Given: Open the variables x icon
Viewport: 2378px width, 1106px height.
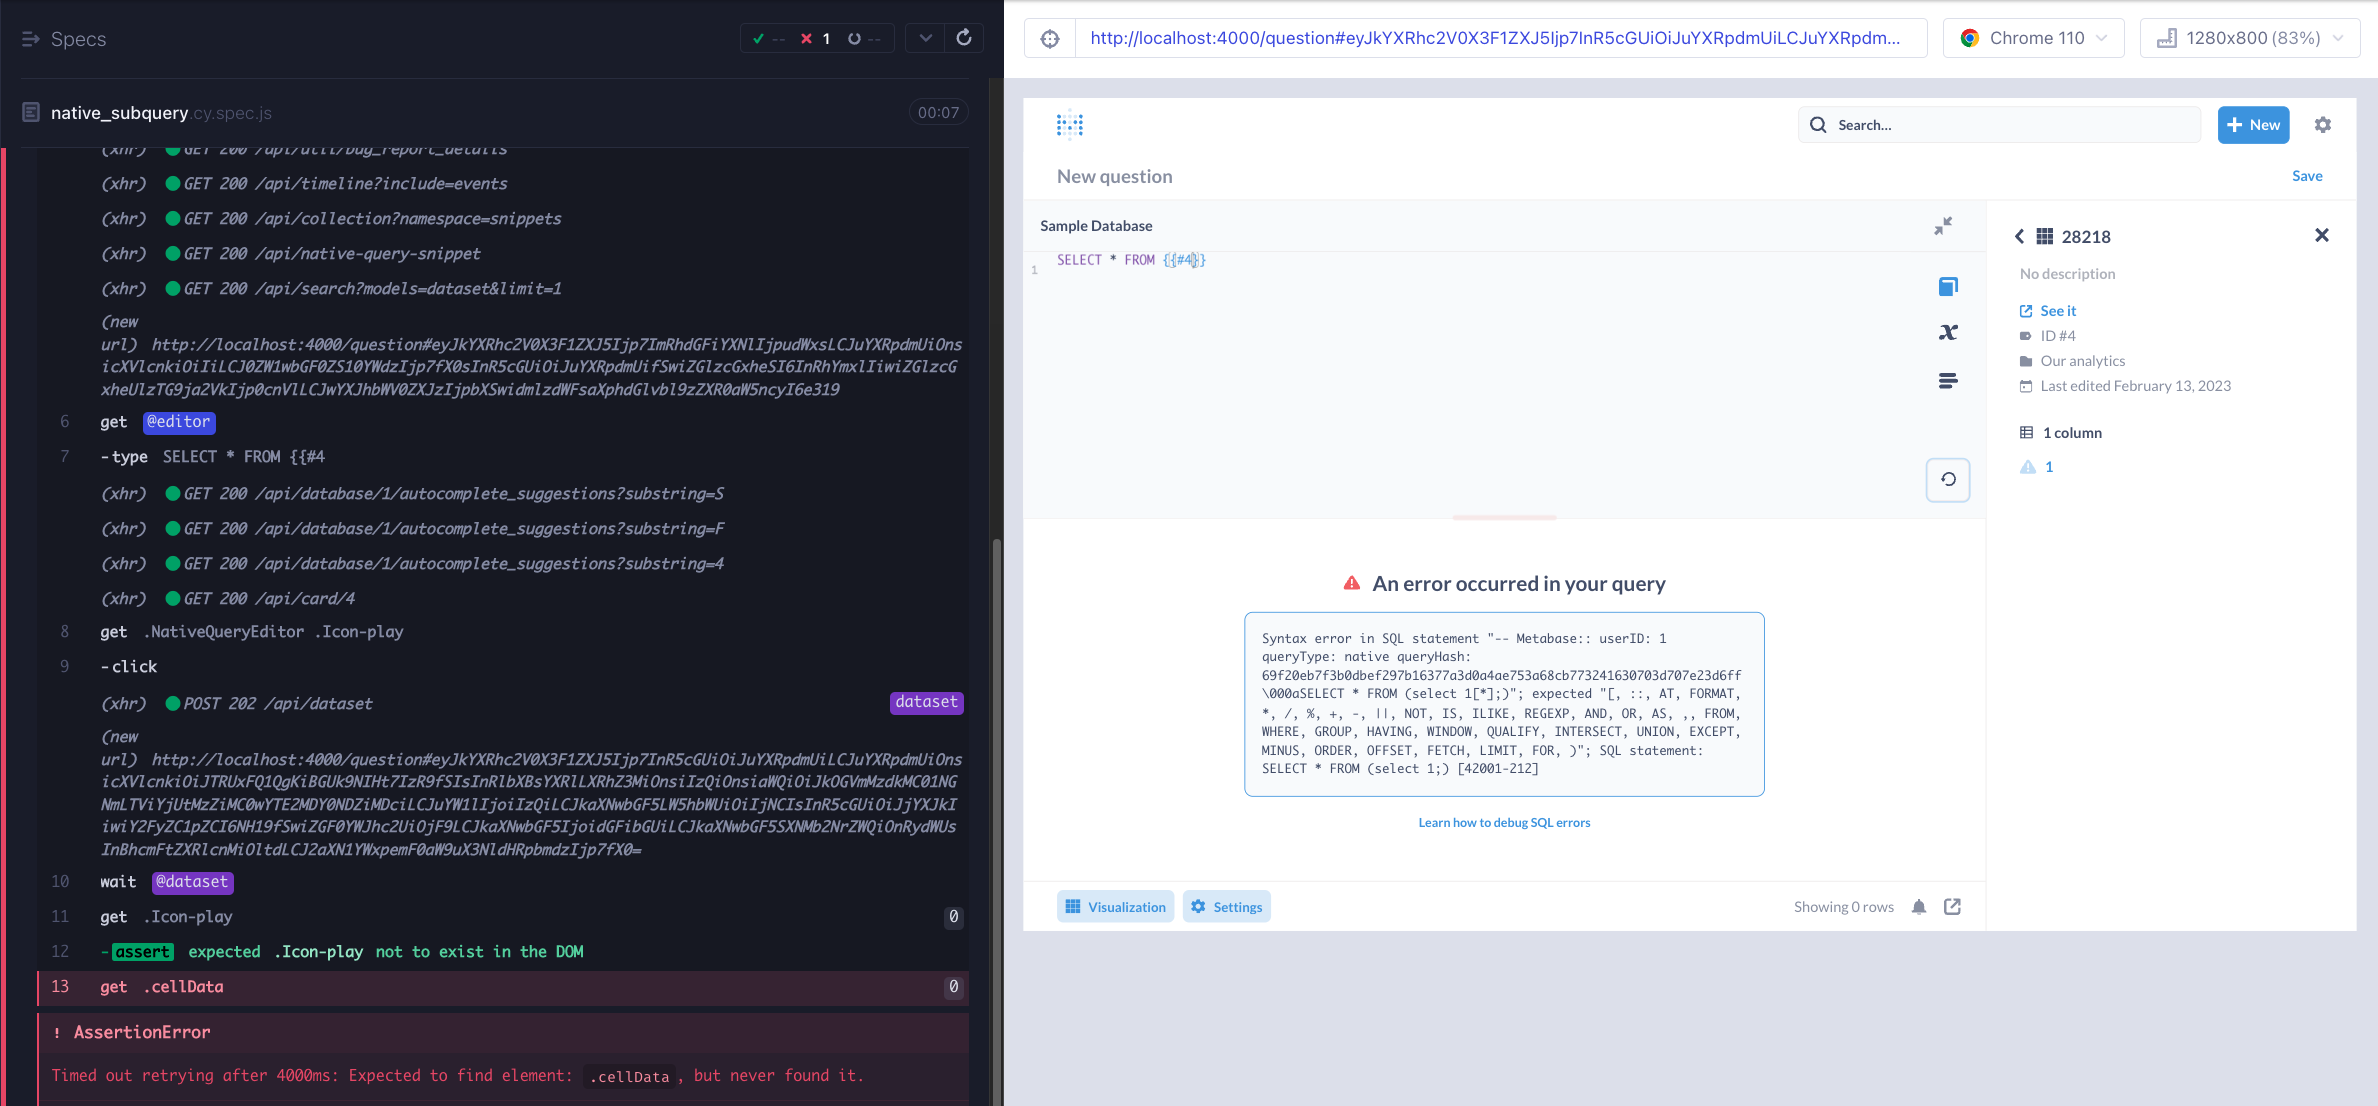Looking at the screenshot, I should point(1947,333).
